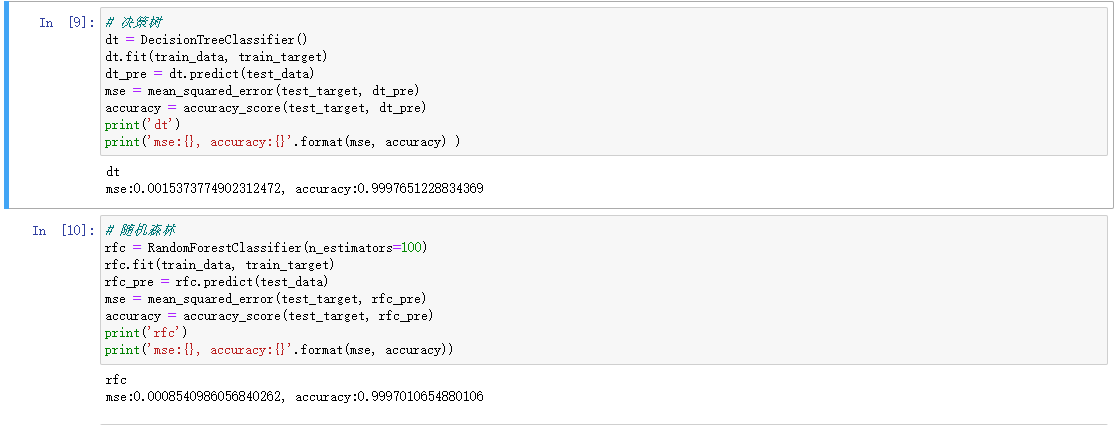The width and height of the screenshot is (1115, 425).
Task: Click the mean_squared_error line in decision tree cell
Action: click(254, 90)
